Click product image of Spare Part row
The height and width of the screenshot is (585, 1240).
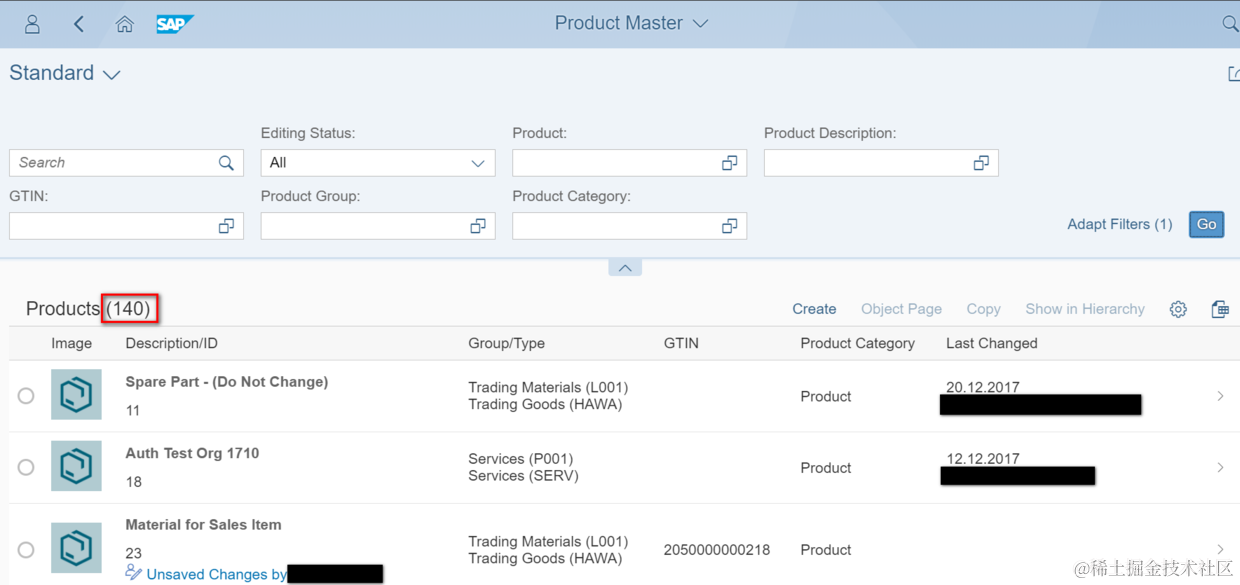pos(76,395)
